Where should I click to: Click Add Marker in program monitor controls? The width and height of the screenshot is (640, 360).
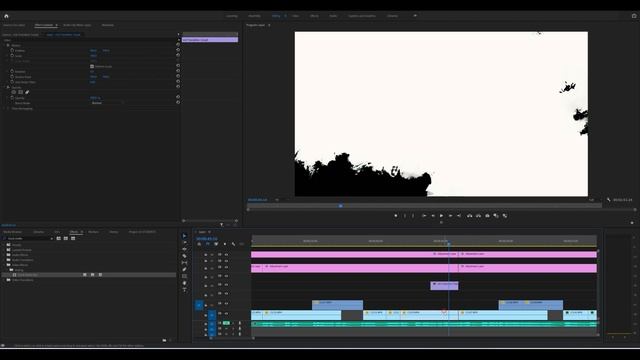click(x=396, y=216)
